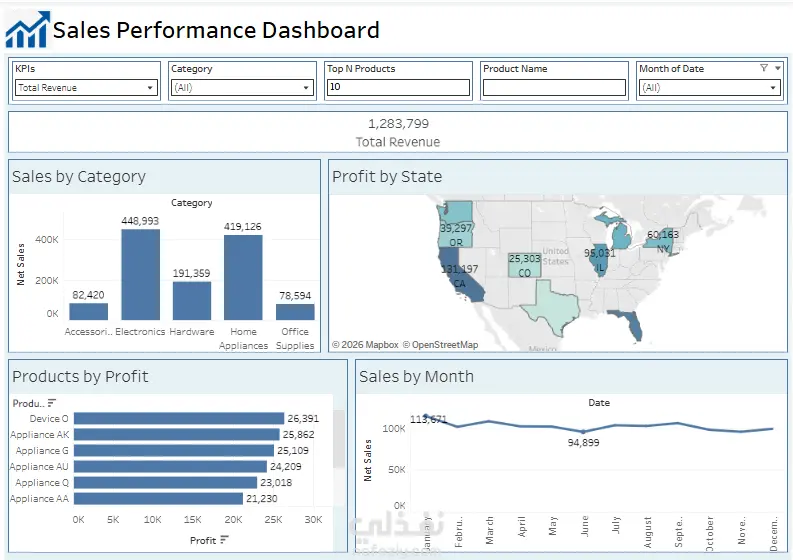Click the Product Name search field
The width and height of the screenshot is (793, 560).
tap(554, 87)
